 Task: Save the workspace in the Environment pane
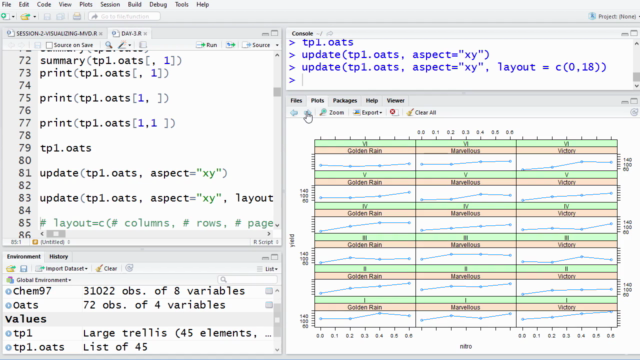24,269
